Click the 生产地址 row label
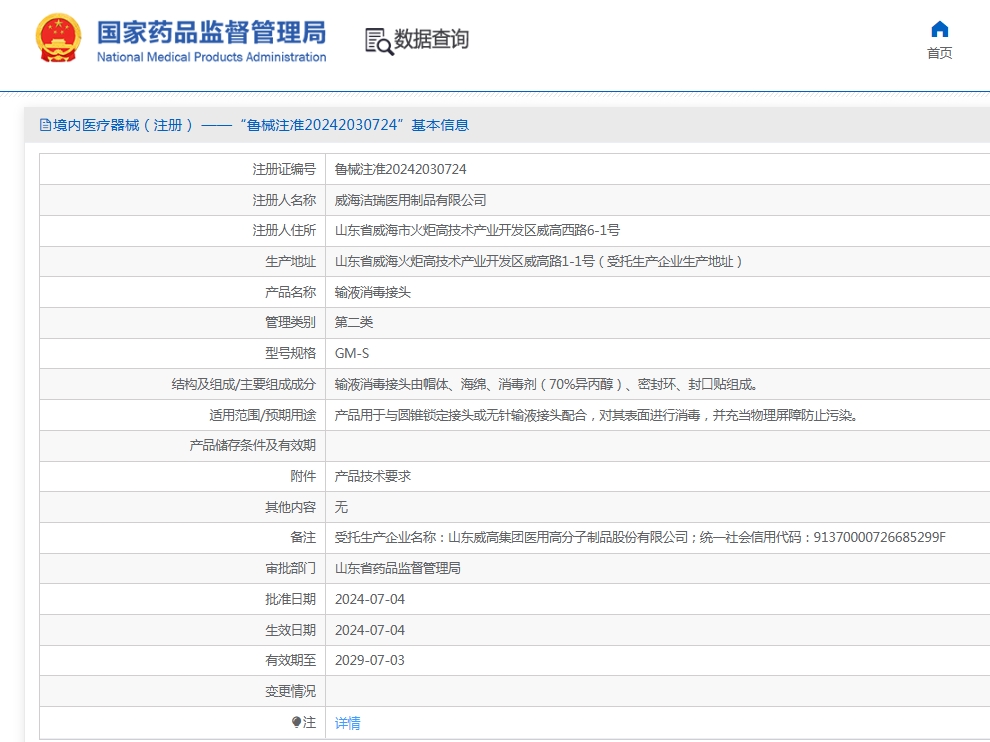 (290, 261)
